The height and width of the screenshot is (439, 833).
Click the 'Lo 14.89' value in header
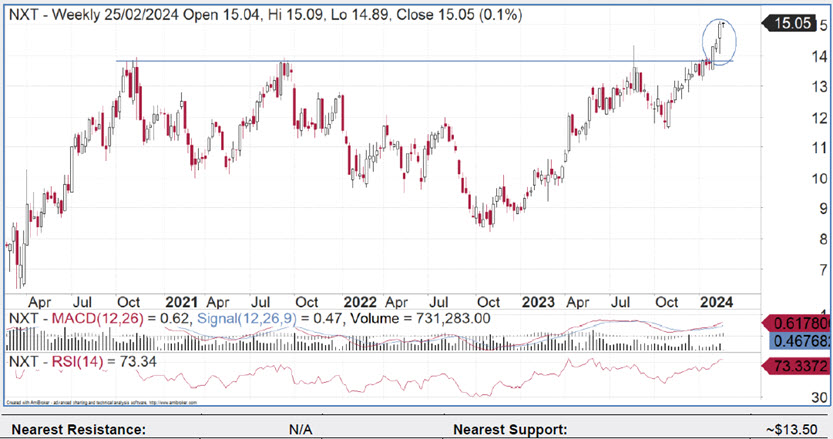point(360,14)
